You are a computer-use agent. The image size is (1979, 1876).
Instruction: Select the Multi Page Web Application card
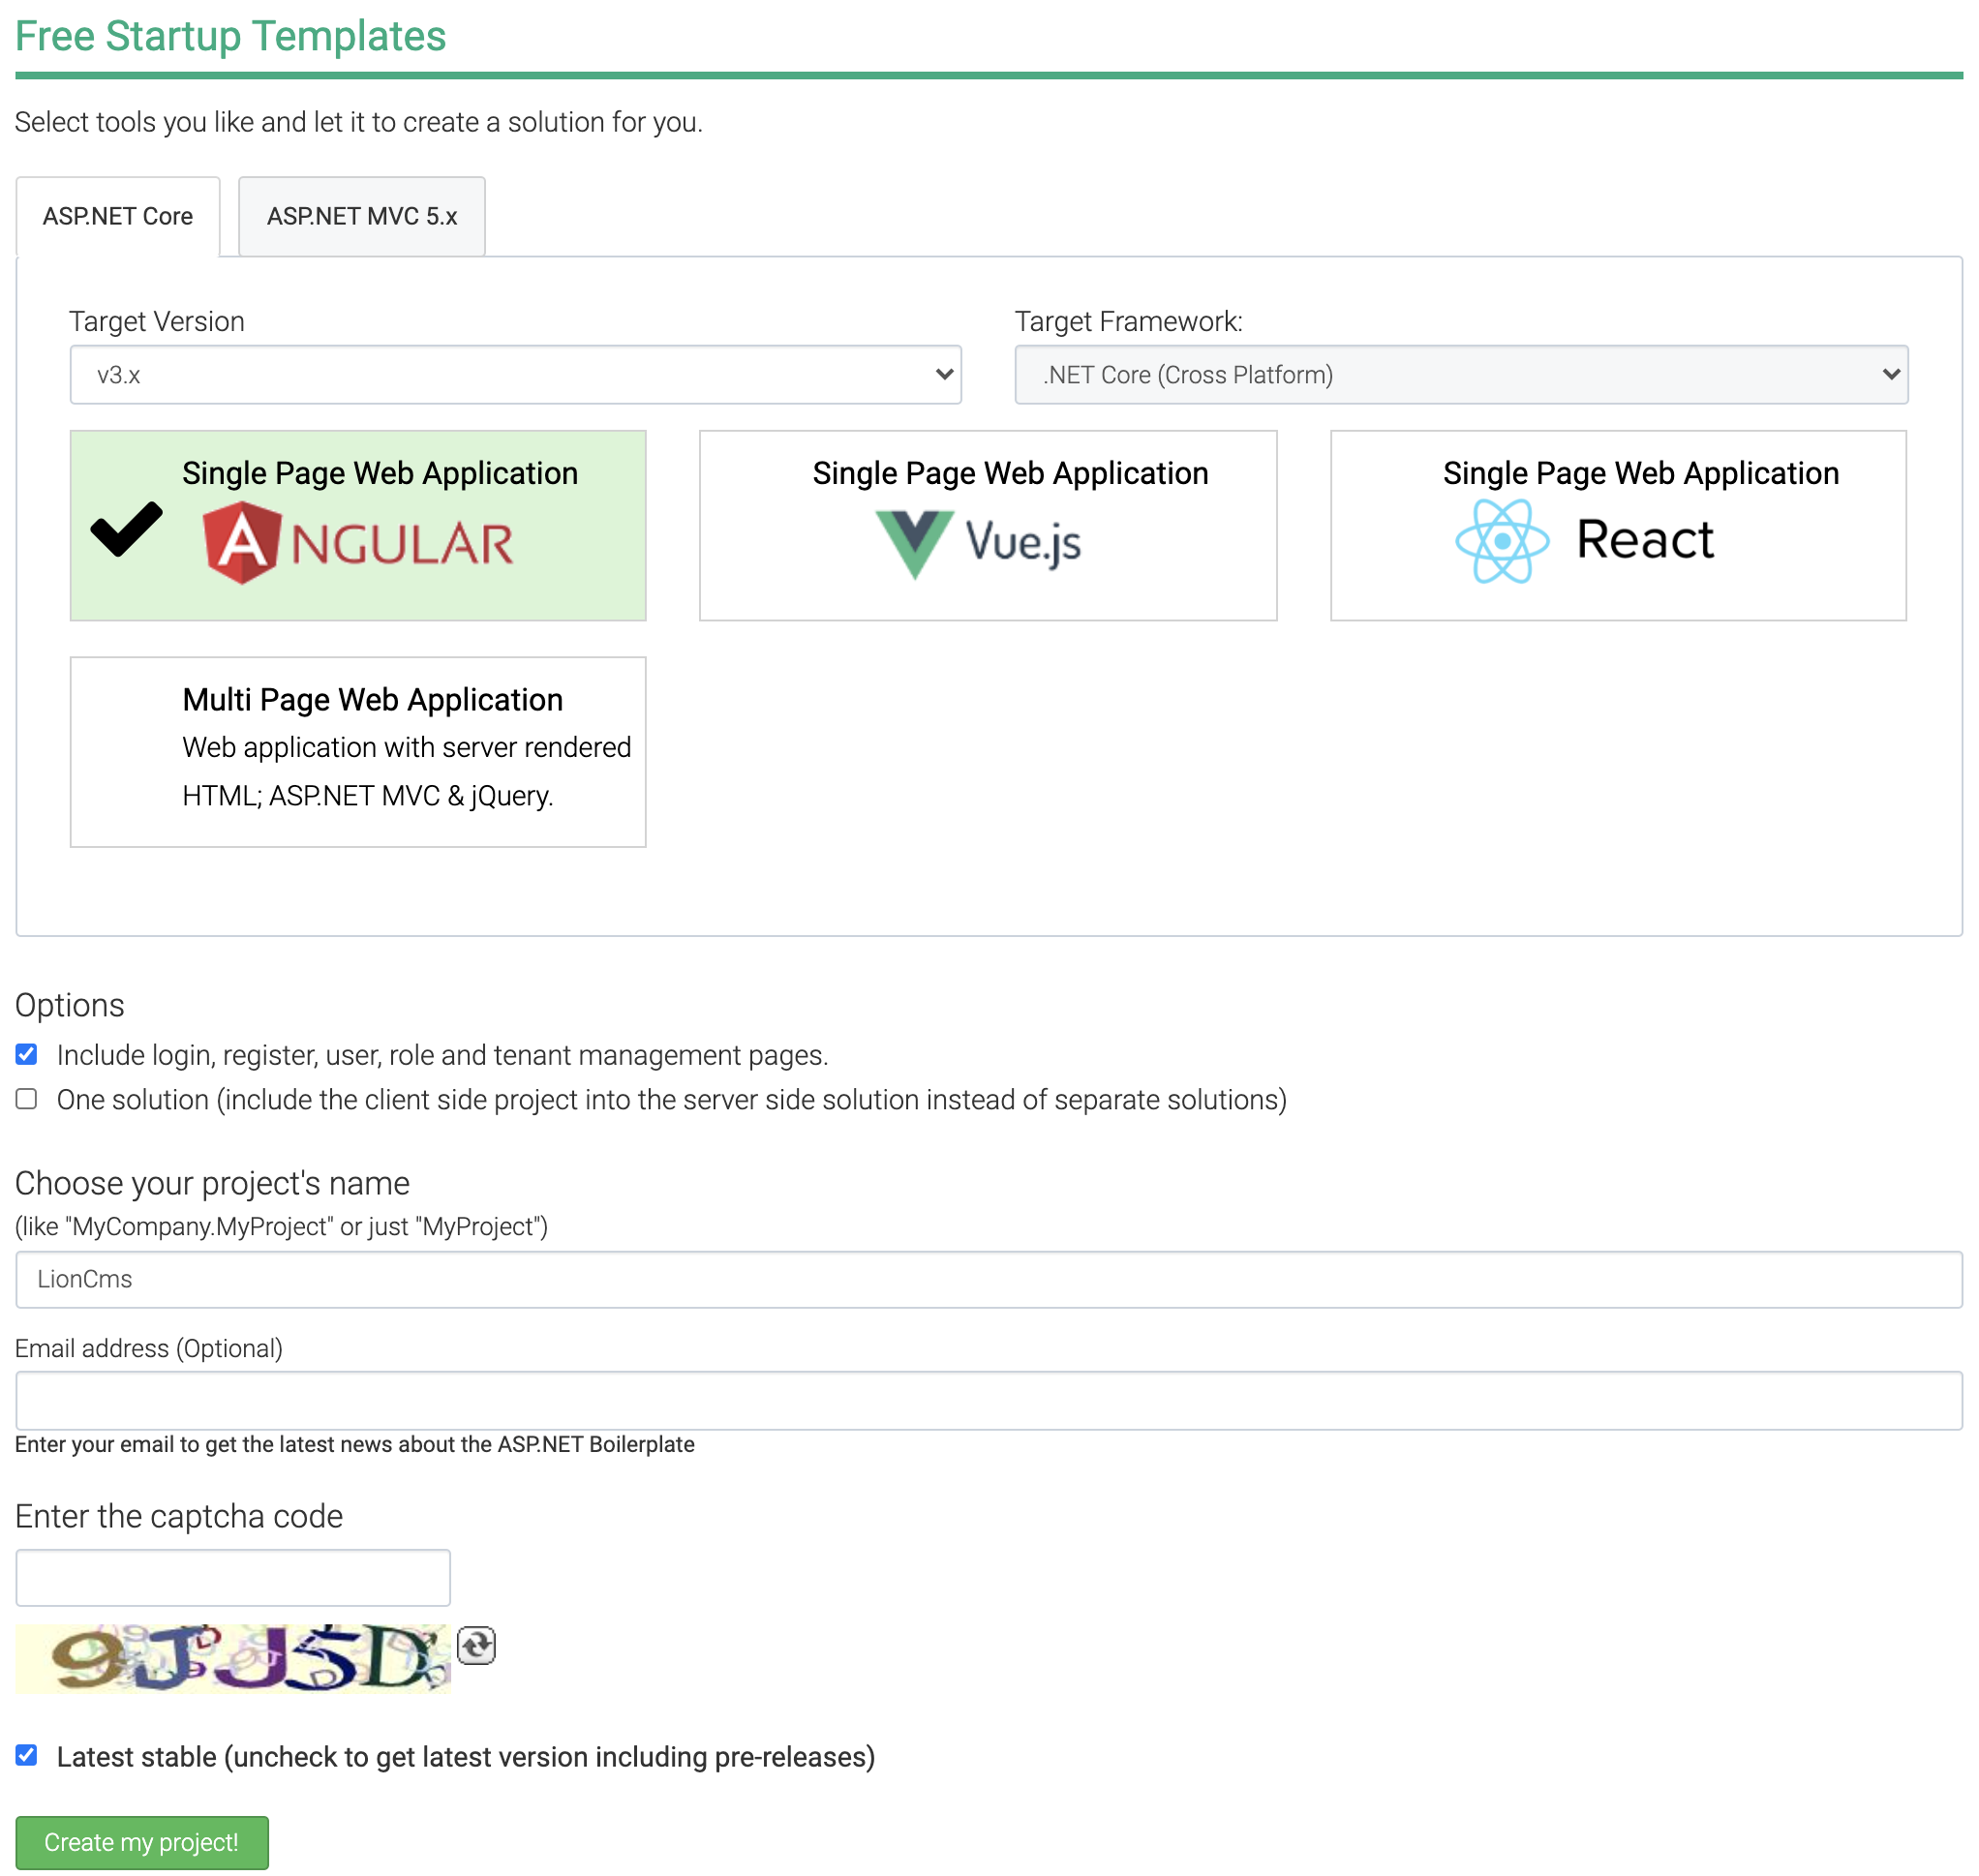click(358, 752)
